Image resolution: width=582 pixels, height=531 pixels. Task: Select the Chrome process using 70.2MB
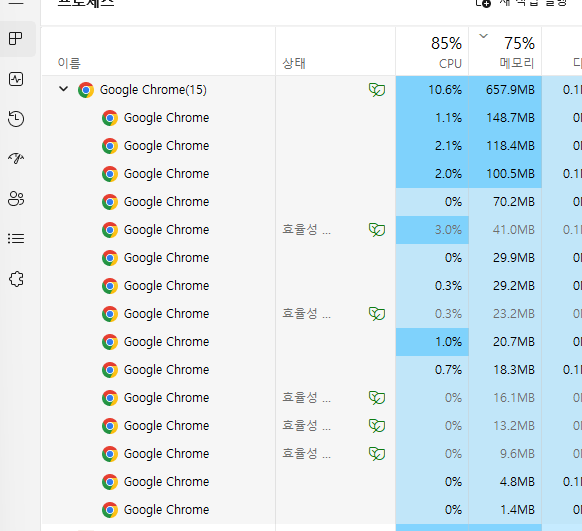(312, 202)
